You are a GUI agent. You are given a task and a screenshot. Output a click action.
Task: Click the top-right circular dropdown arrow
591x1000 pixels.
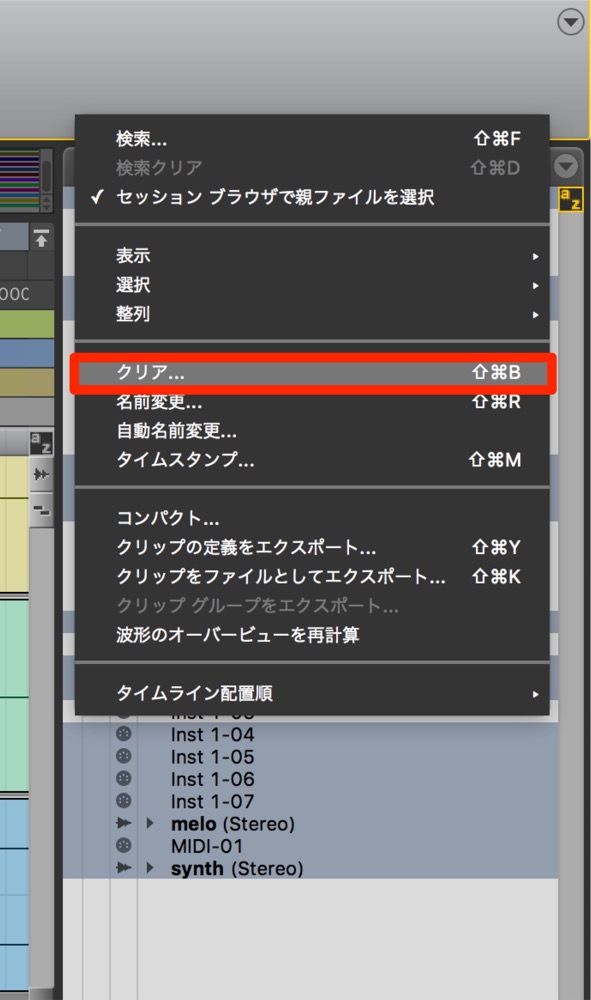click(571, 22)
